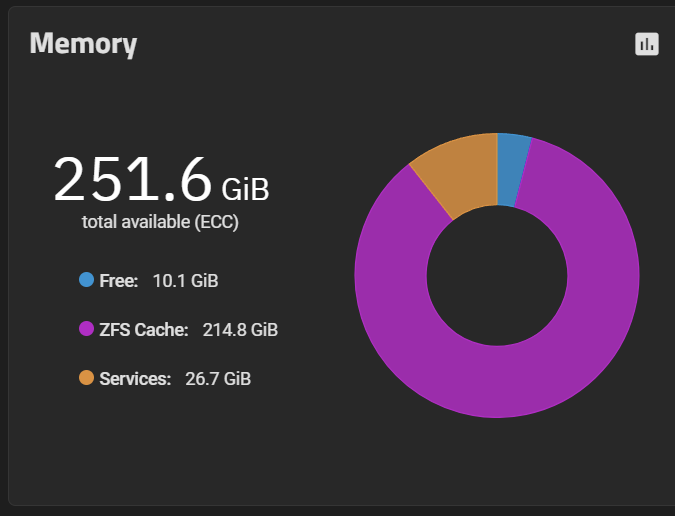
Task: Click the ECC text in parentheses
Action: coord(217,222)
